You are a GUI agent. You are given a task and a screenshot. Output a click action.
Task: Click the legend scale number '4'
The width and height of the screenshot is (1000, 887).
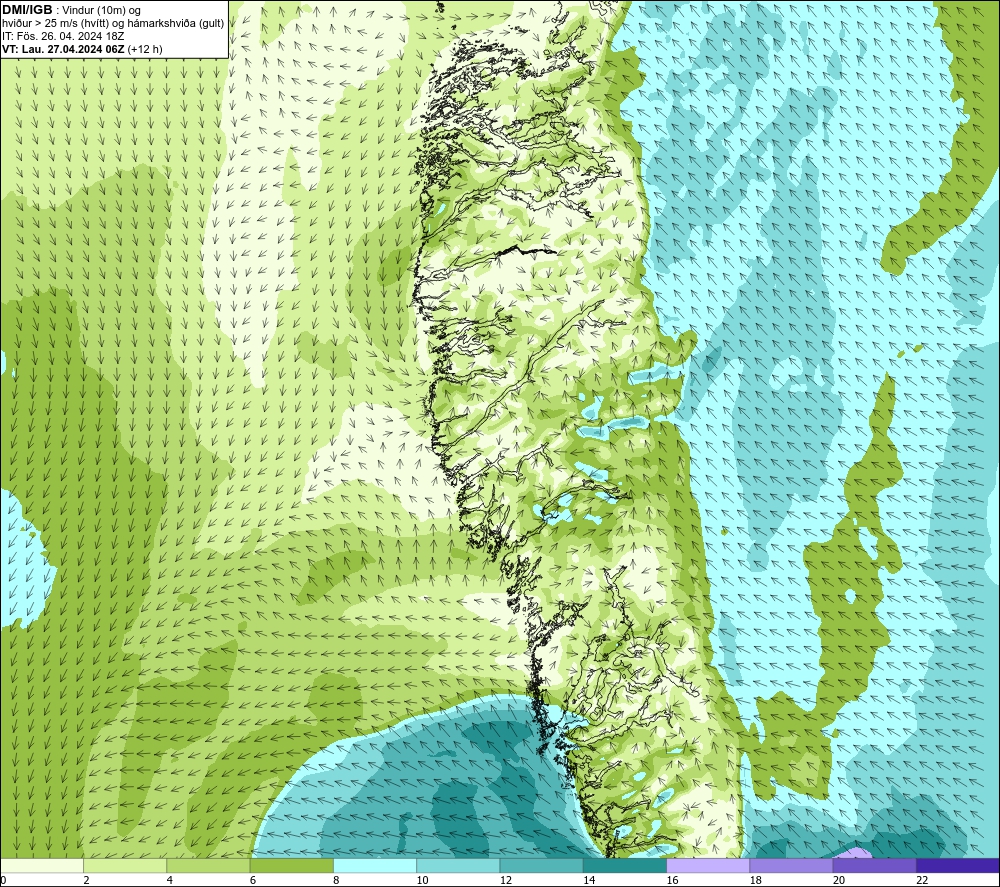pos(170,880)
